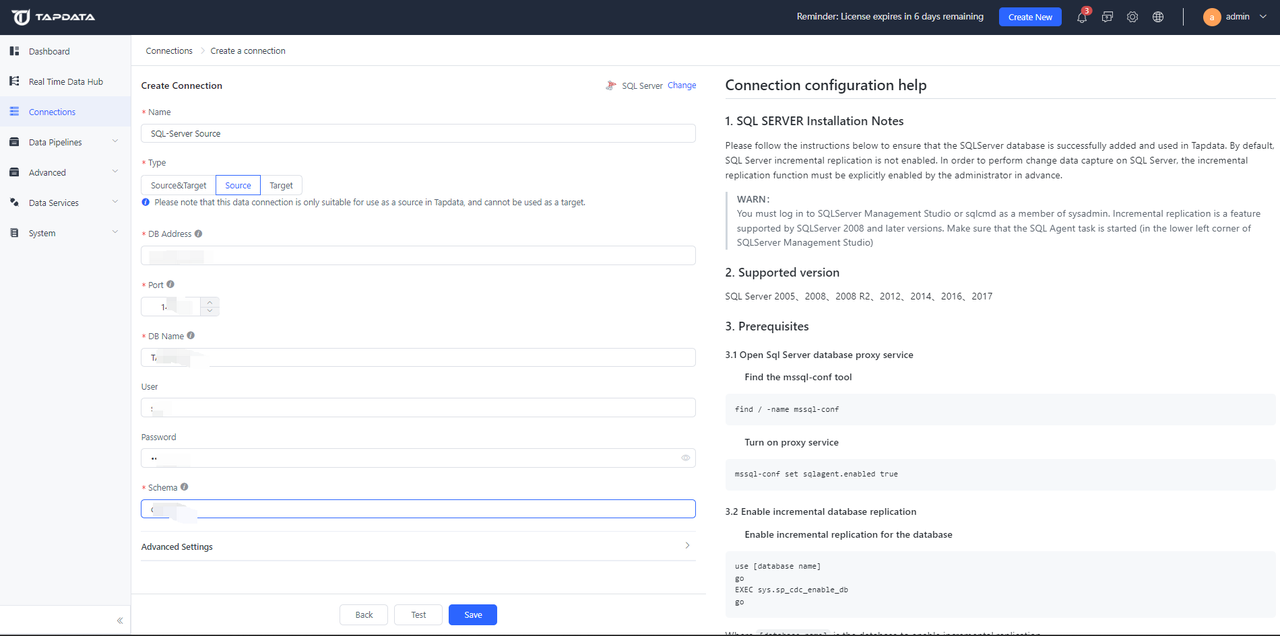Screen dimensions: 1280x636
Task: Click the Change database type link
Action: coord(682,85)
